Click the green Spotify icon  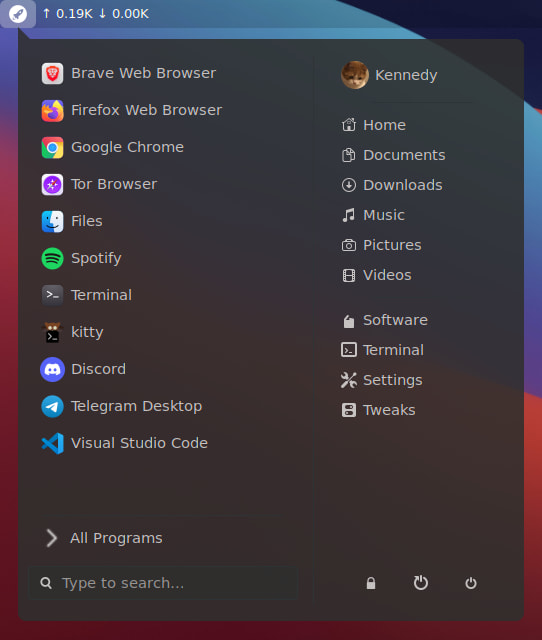pyautogui.click(x=52, y=258)
